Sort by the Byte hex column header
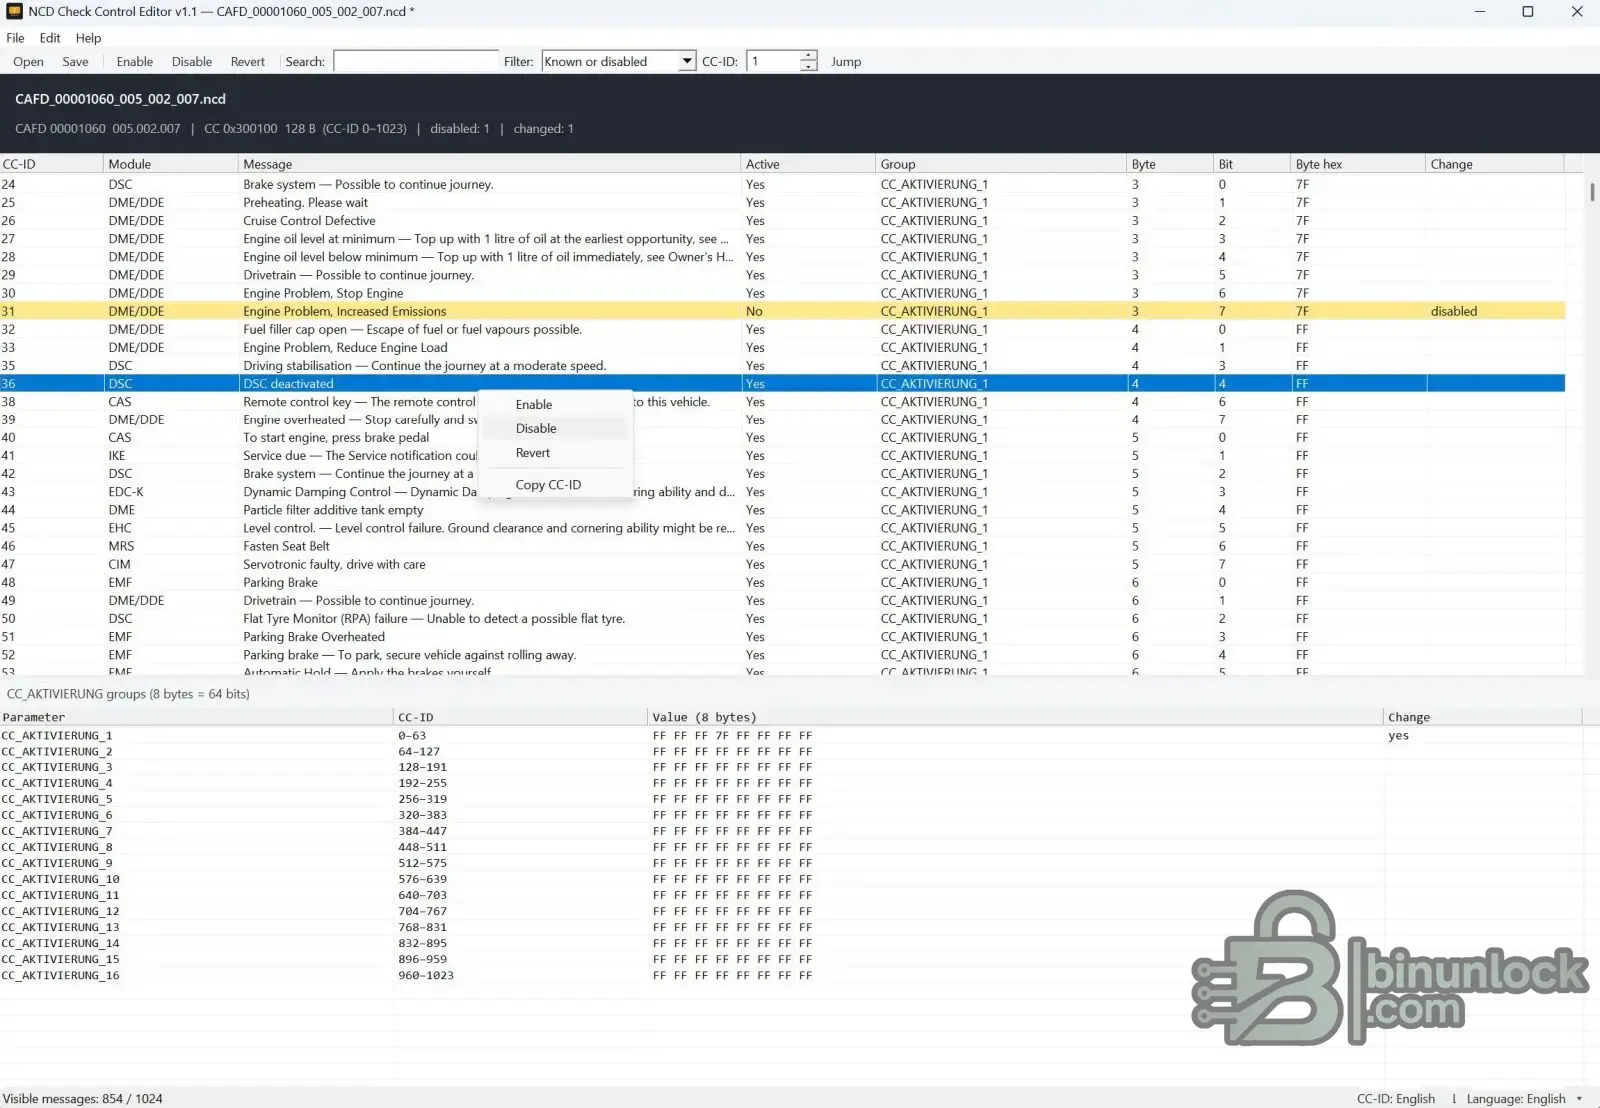 click(1358, 164)
